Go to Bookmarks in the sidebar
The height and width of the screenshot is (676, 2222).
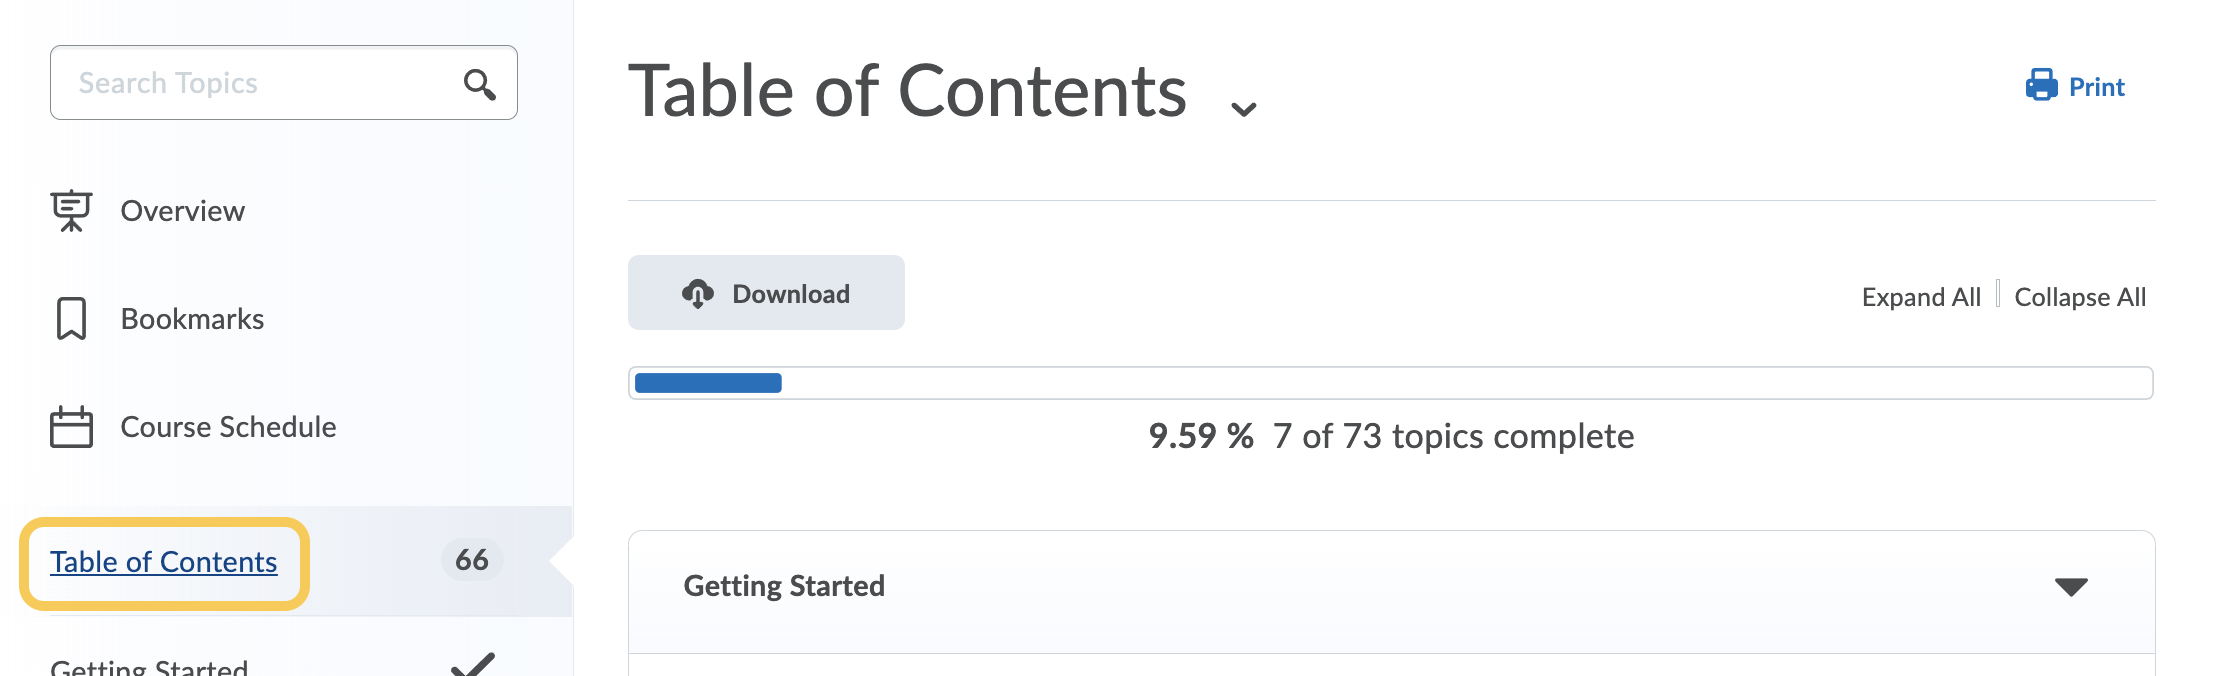pyautogui.click(x=192, y=319)
